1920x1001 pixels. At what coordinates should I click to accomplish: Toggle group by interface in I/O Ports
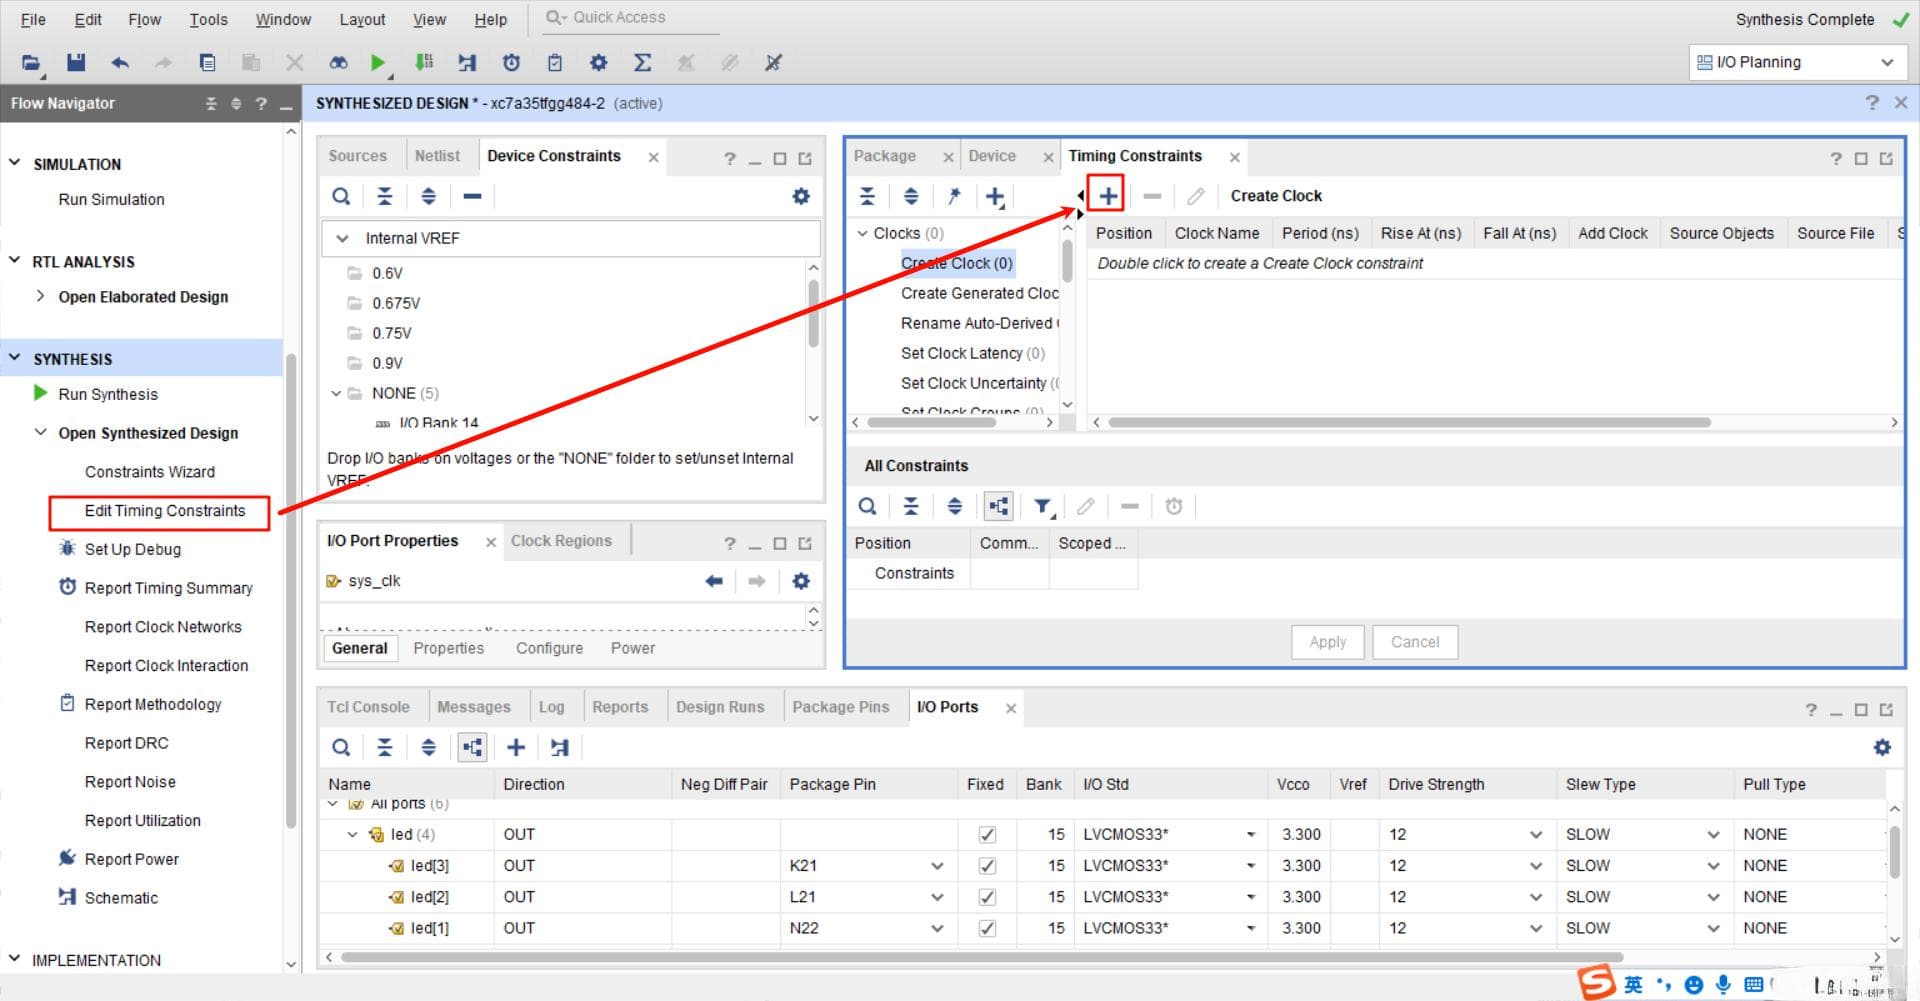472,747
